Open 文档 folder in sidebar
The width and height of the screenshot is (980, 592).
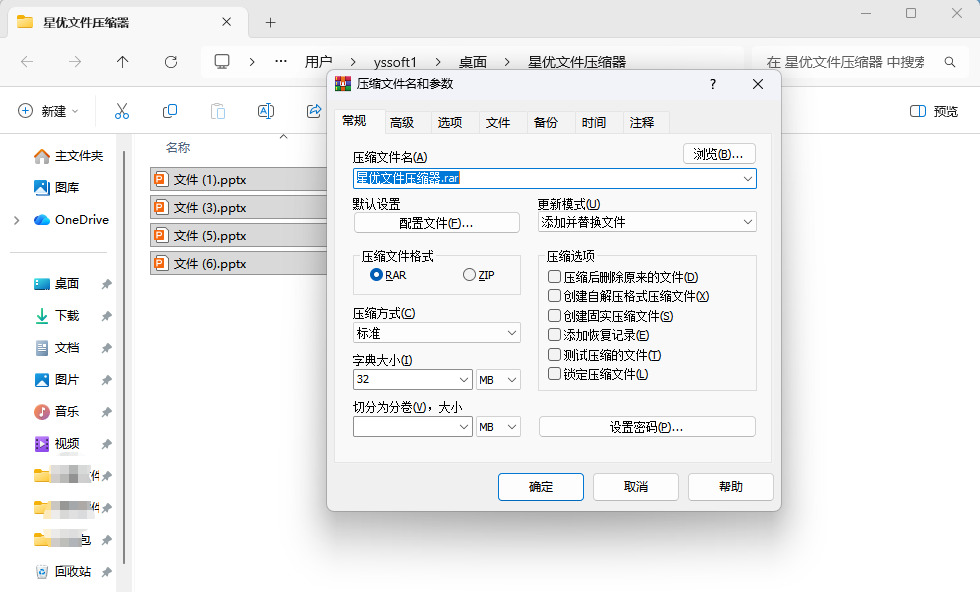pos(56,348)
